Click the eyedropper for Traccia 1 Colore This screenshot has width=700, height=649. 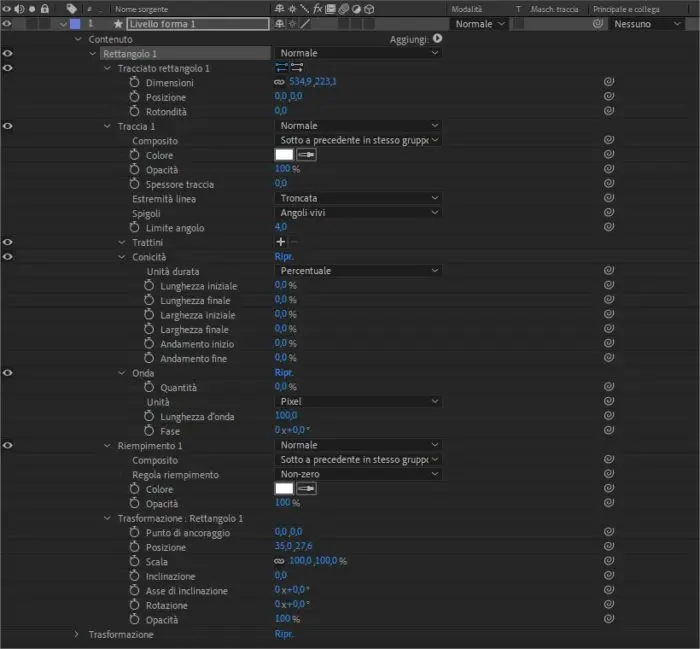pyautogui.click(x=306, y=155)
